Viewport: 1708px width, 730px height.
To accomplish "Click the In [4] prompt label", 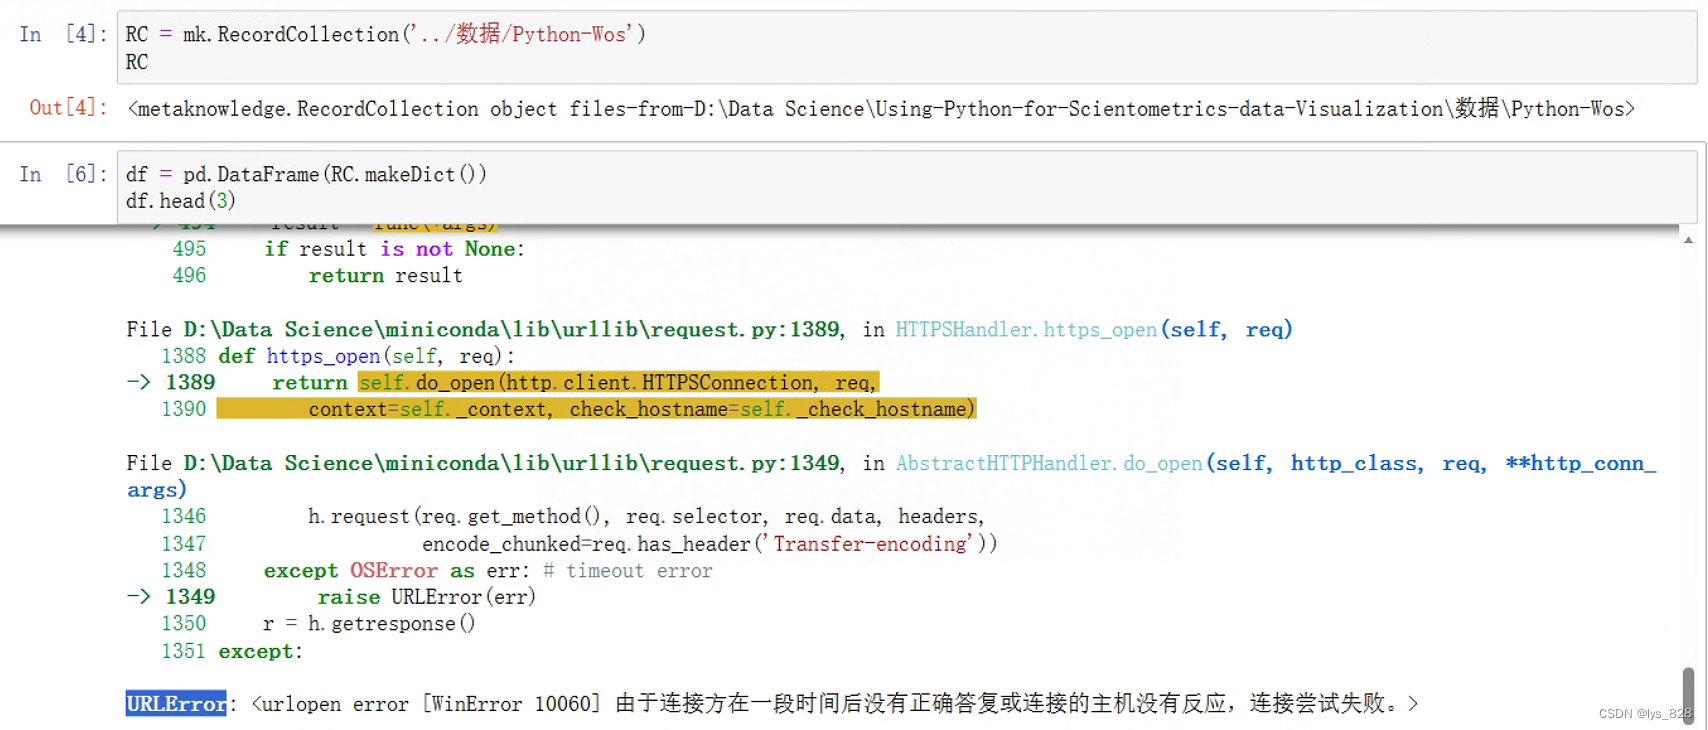I will coord(63,34).
